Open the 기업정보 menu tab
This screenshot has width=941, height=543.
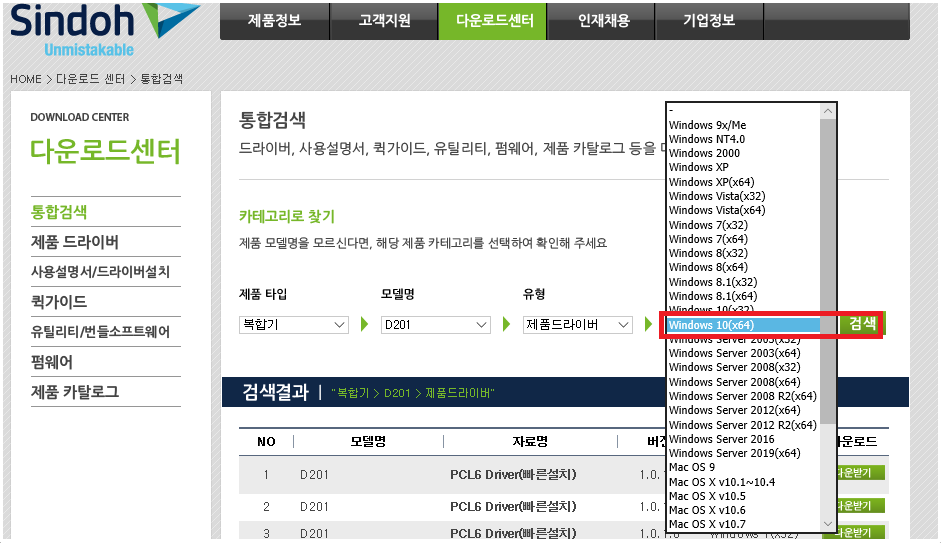(x=709, y=21)
